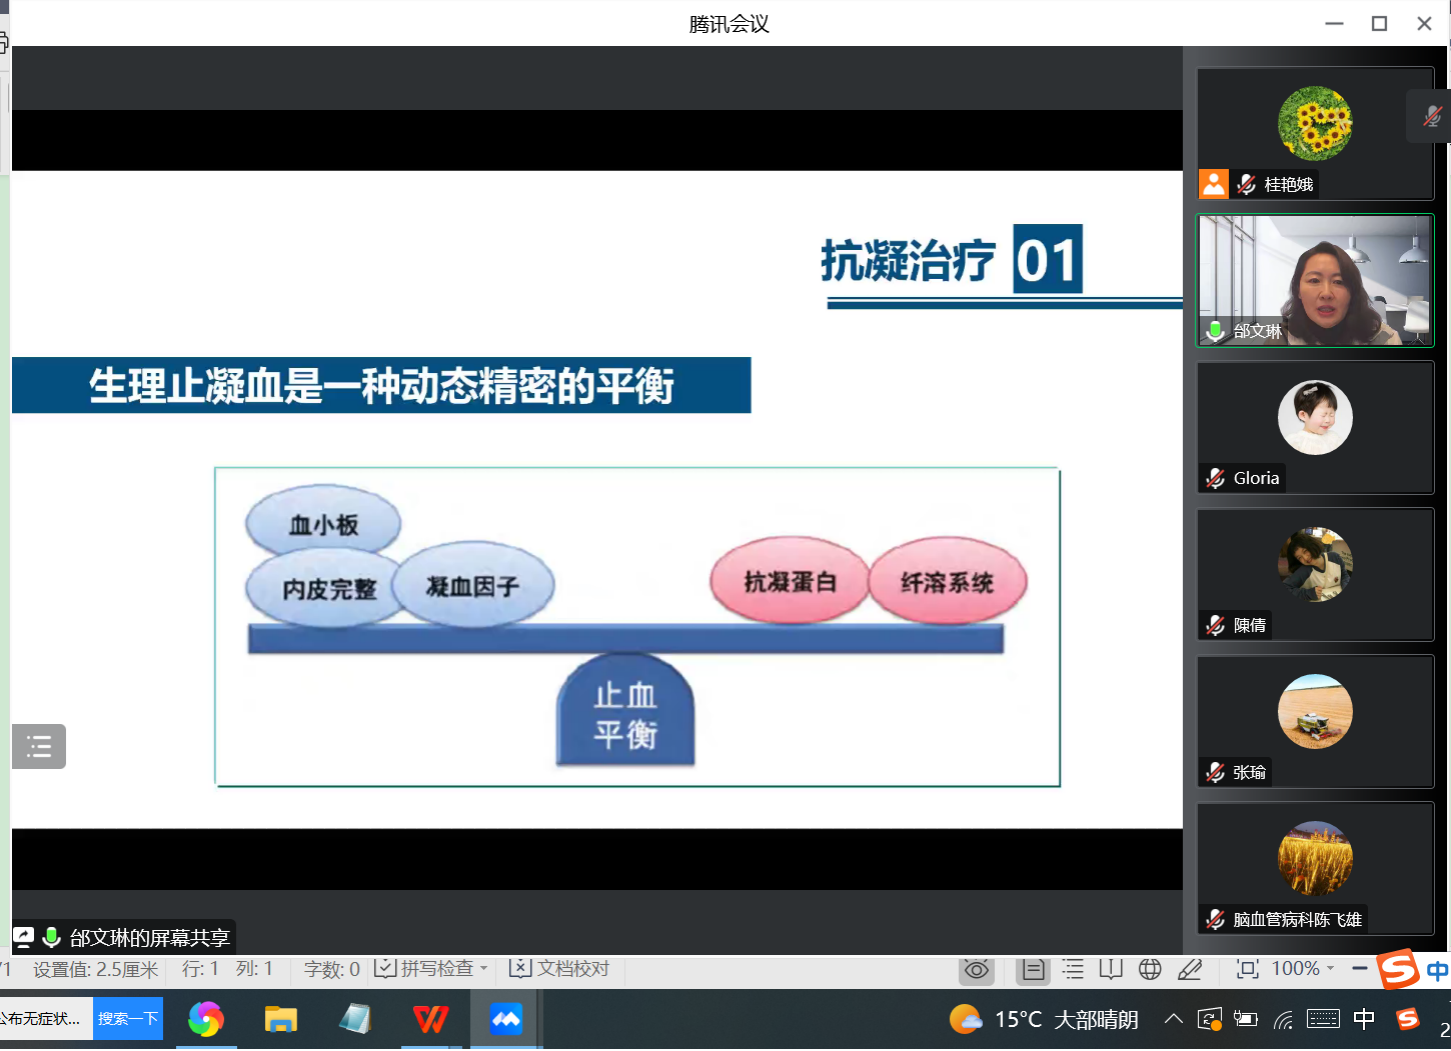Click the pen annotation icon in status bar
This screenshot has height=1051, width=1451.
pos(1189,969)
